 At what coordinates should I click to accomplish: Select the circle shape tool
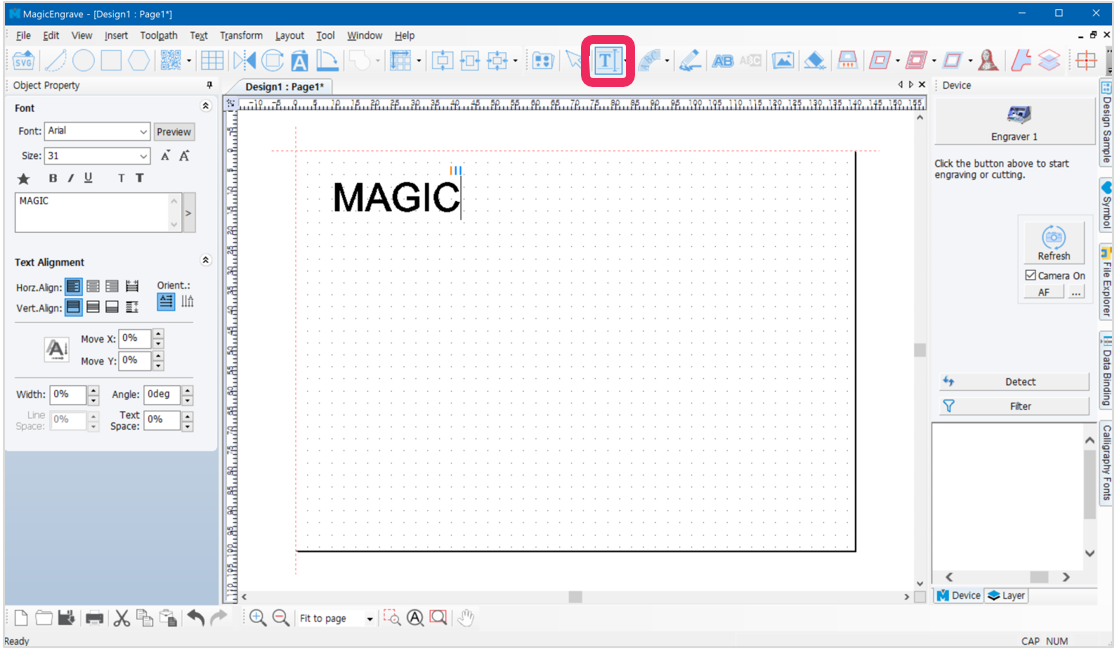[x=83, y=61]
